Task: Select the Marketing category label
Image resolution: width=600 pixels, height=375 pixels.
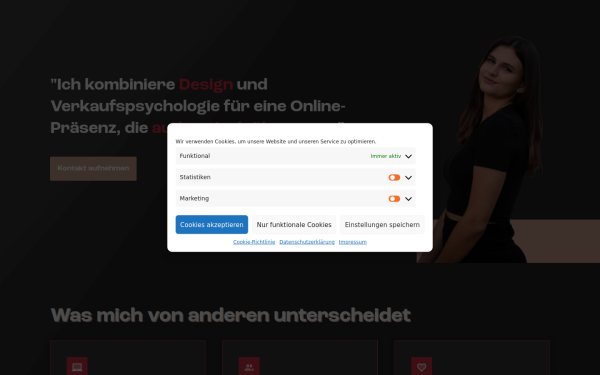Action: coord(194,199)
